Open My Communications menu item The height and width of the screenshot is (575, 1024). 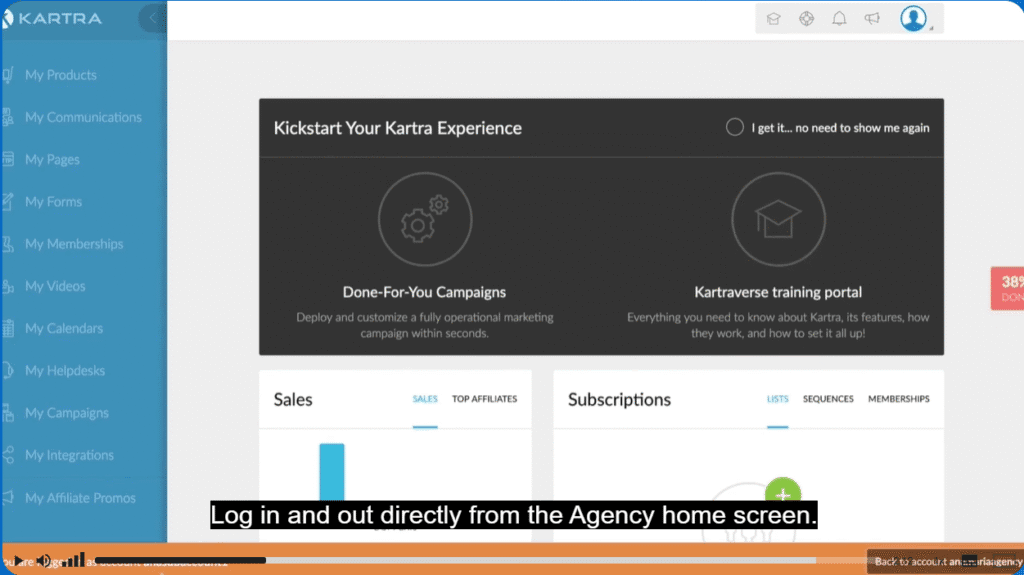(84, 117)
